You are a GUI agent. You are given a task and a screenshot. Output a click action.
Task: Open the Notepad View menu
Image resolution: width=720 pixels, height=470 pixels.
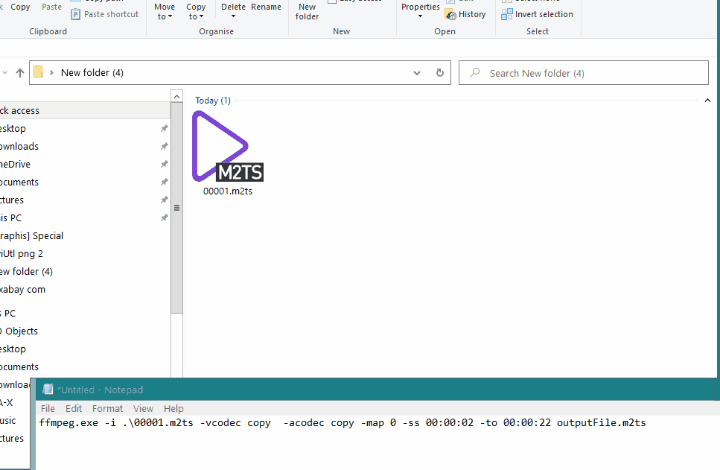[x=143, y=408]
